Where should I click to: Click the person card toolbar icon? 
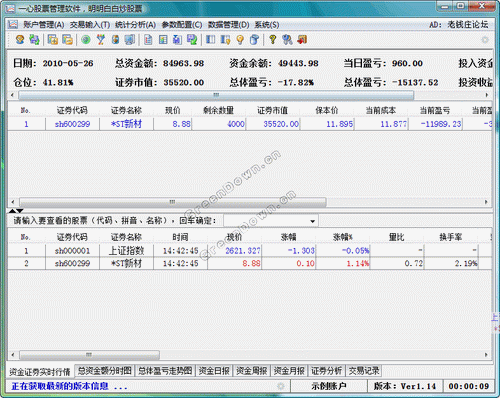[115, 40]
